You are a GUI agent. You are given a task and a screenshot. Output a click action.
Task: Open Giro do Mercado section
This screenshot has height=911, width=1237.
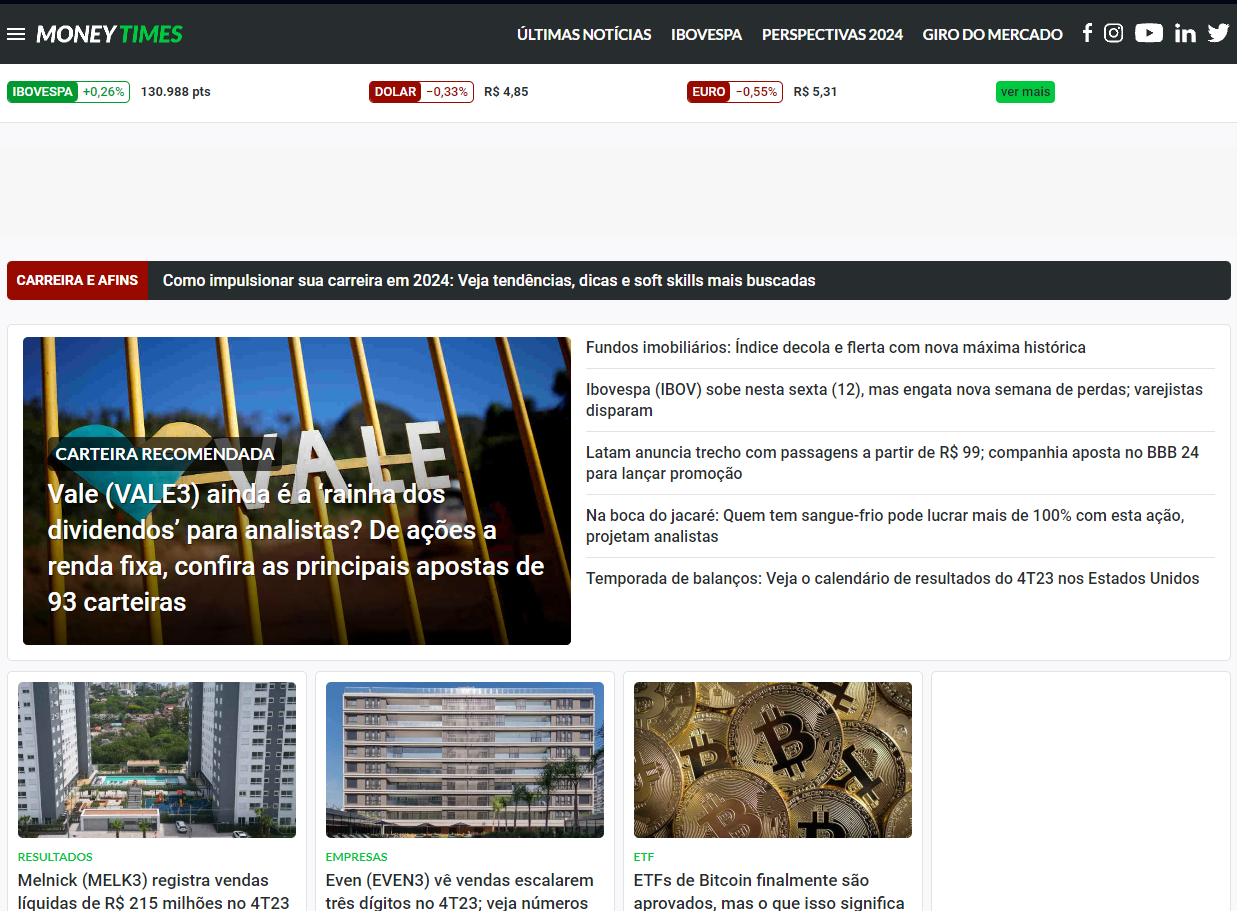992,34
